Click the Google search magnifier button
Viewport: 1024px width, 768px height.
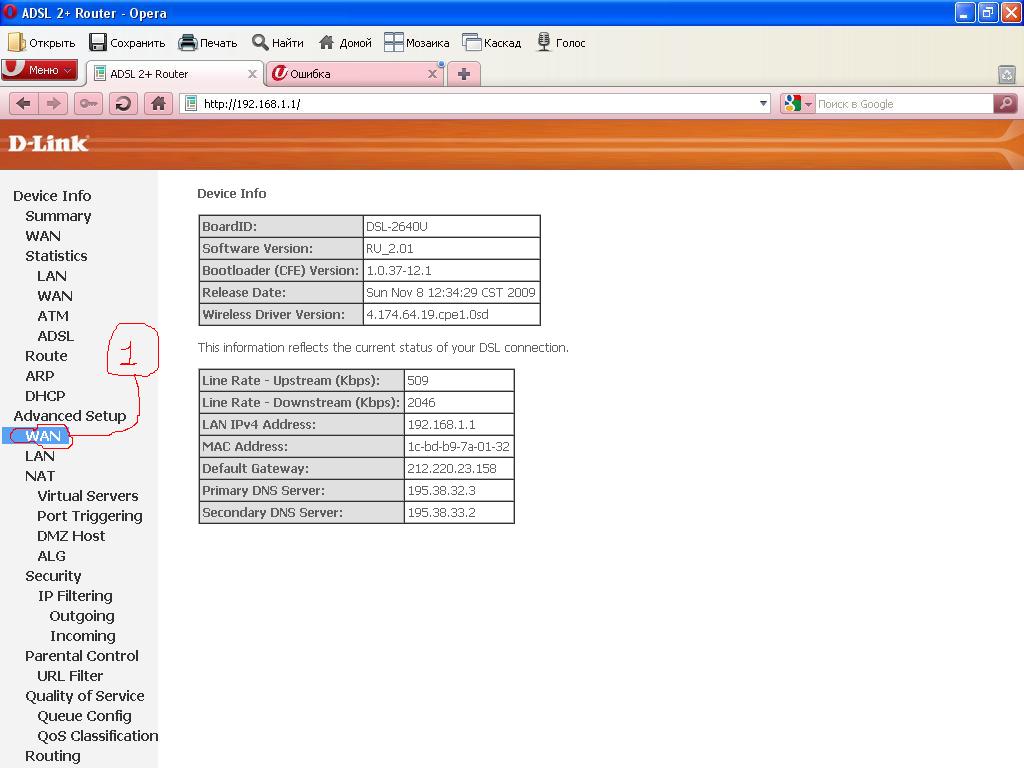[1005, 103]
